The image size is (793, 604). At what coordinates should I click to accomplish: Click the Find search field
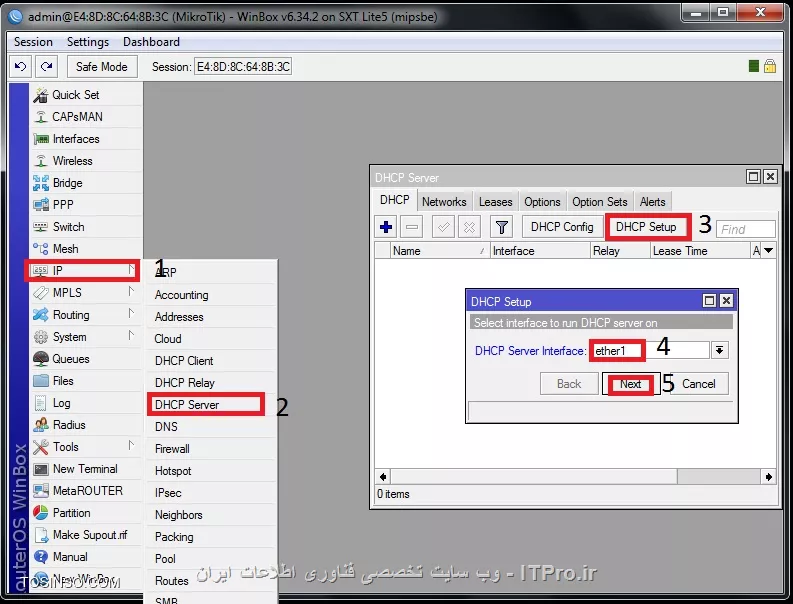tap(745, 229)
